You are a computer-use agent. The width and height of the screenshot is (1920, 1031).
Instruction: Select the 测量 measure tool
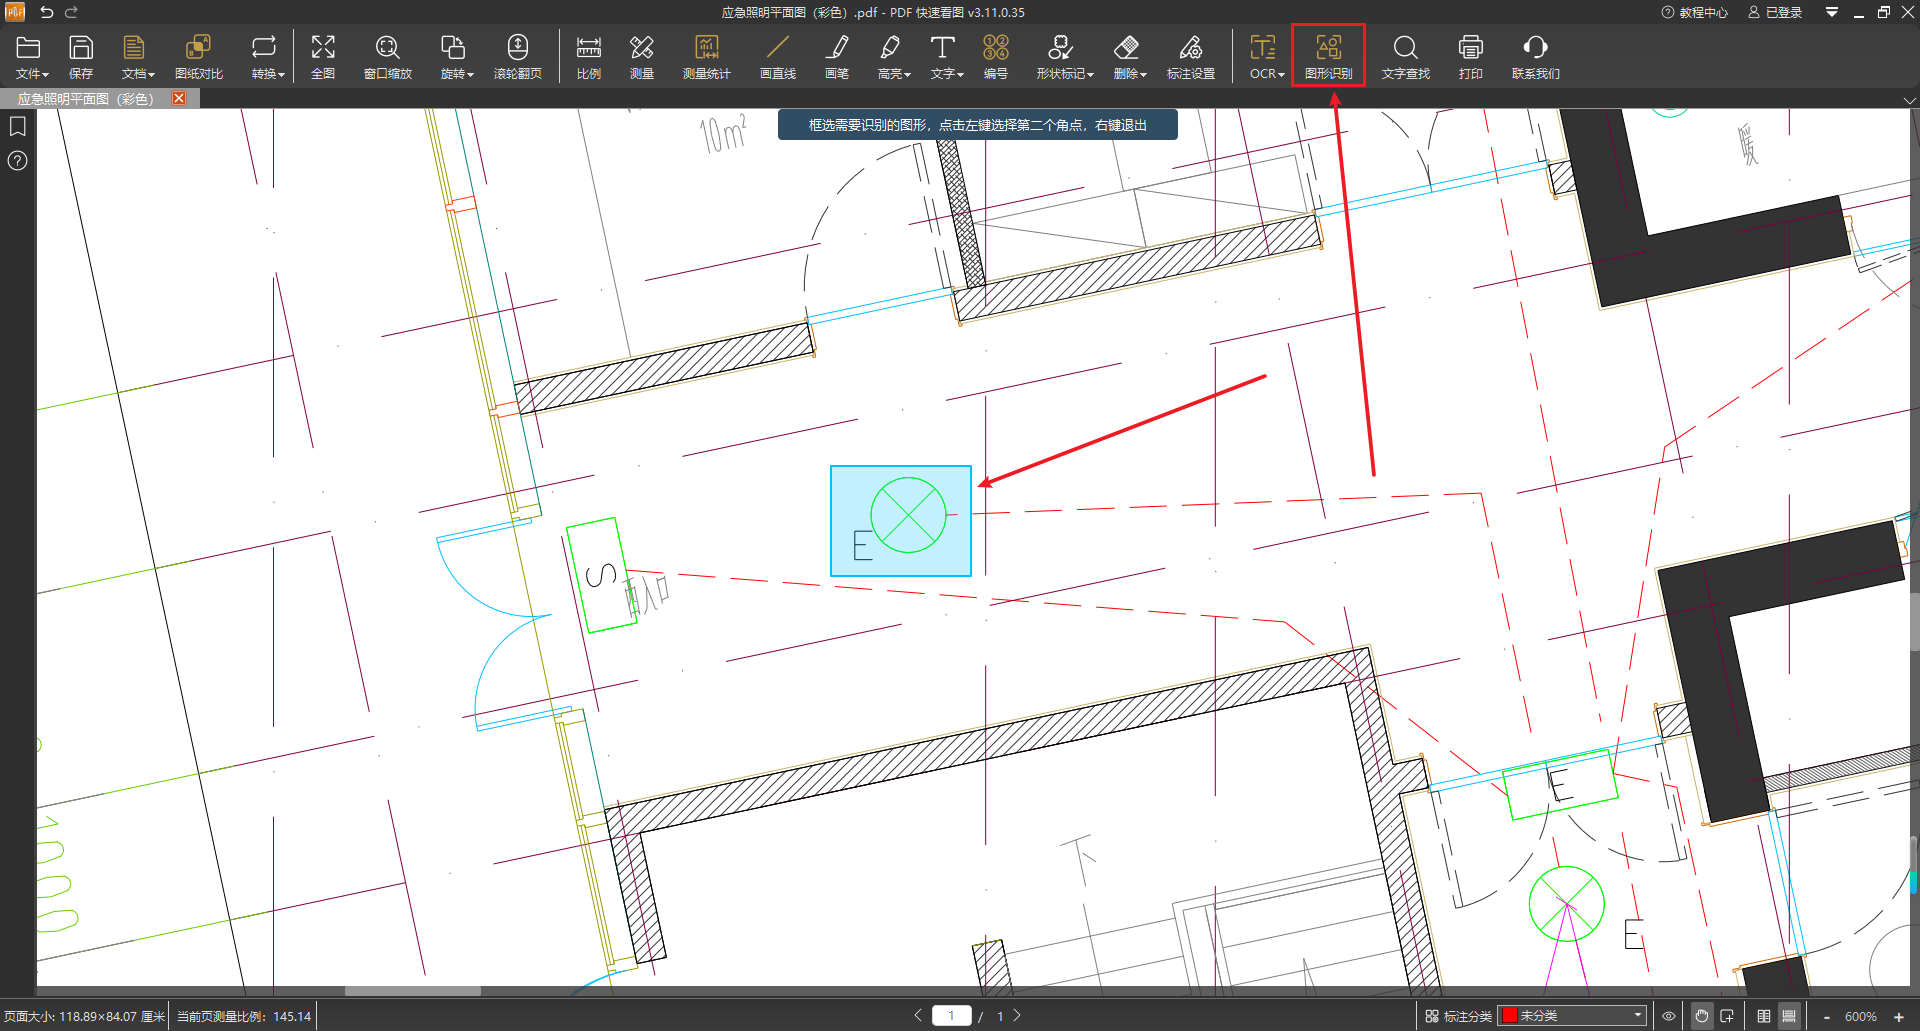point(642,56)
